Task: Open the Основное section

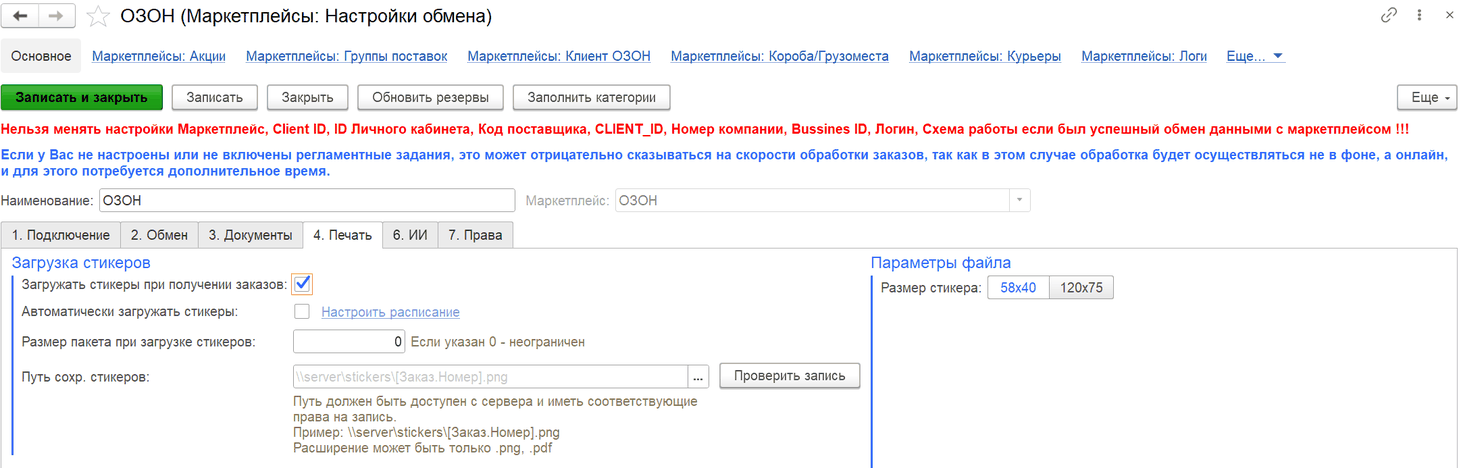Action: click(41, 56)
